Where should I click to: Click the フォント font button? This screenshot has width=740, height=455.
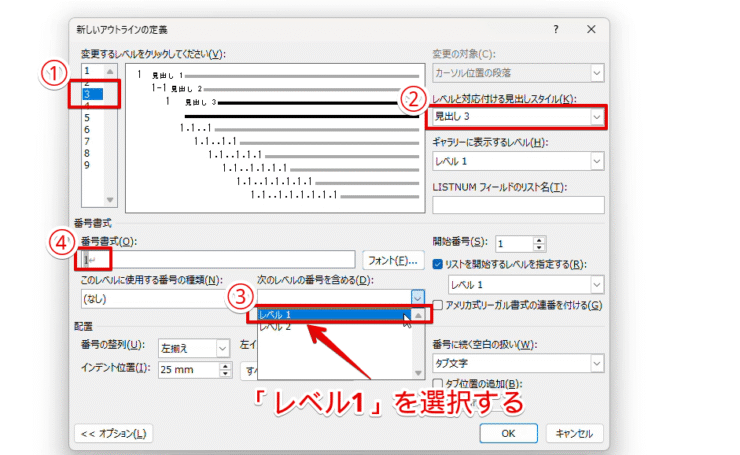[393, 260]
